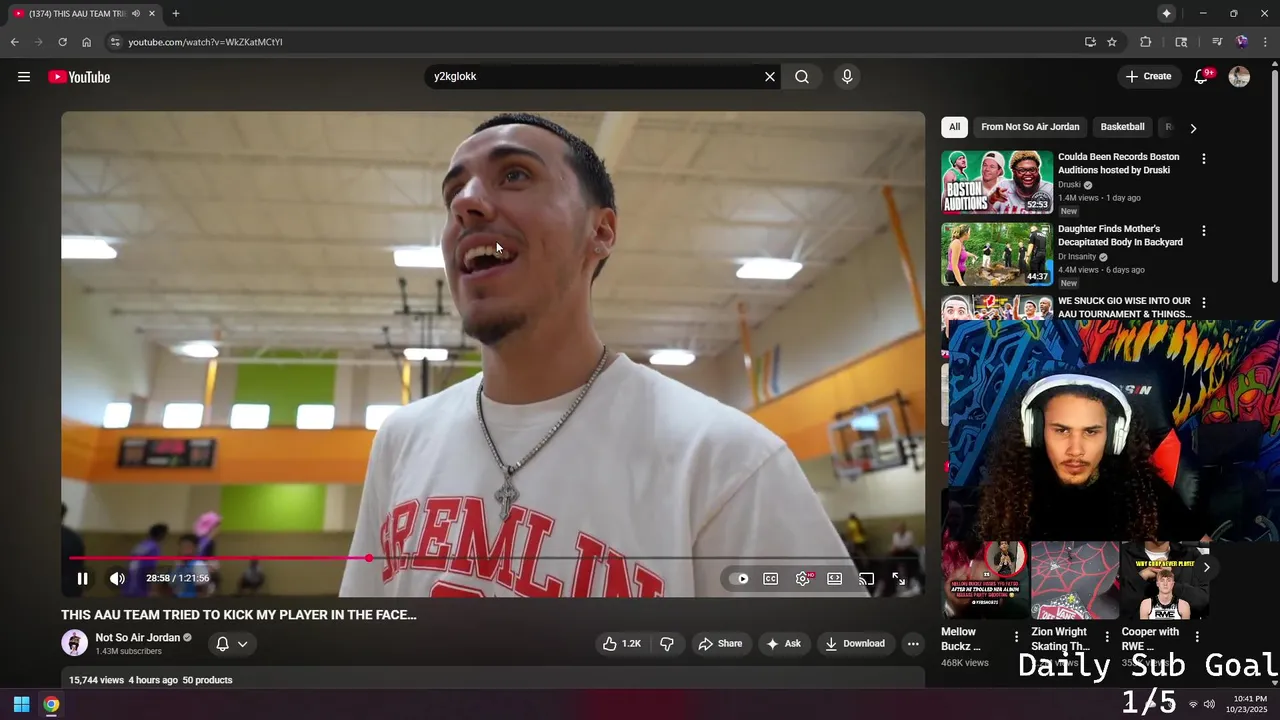Open the Not So Air Jordan channel name link
Screen dimensions: 1280x720
(x=138, y=637)
